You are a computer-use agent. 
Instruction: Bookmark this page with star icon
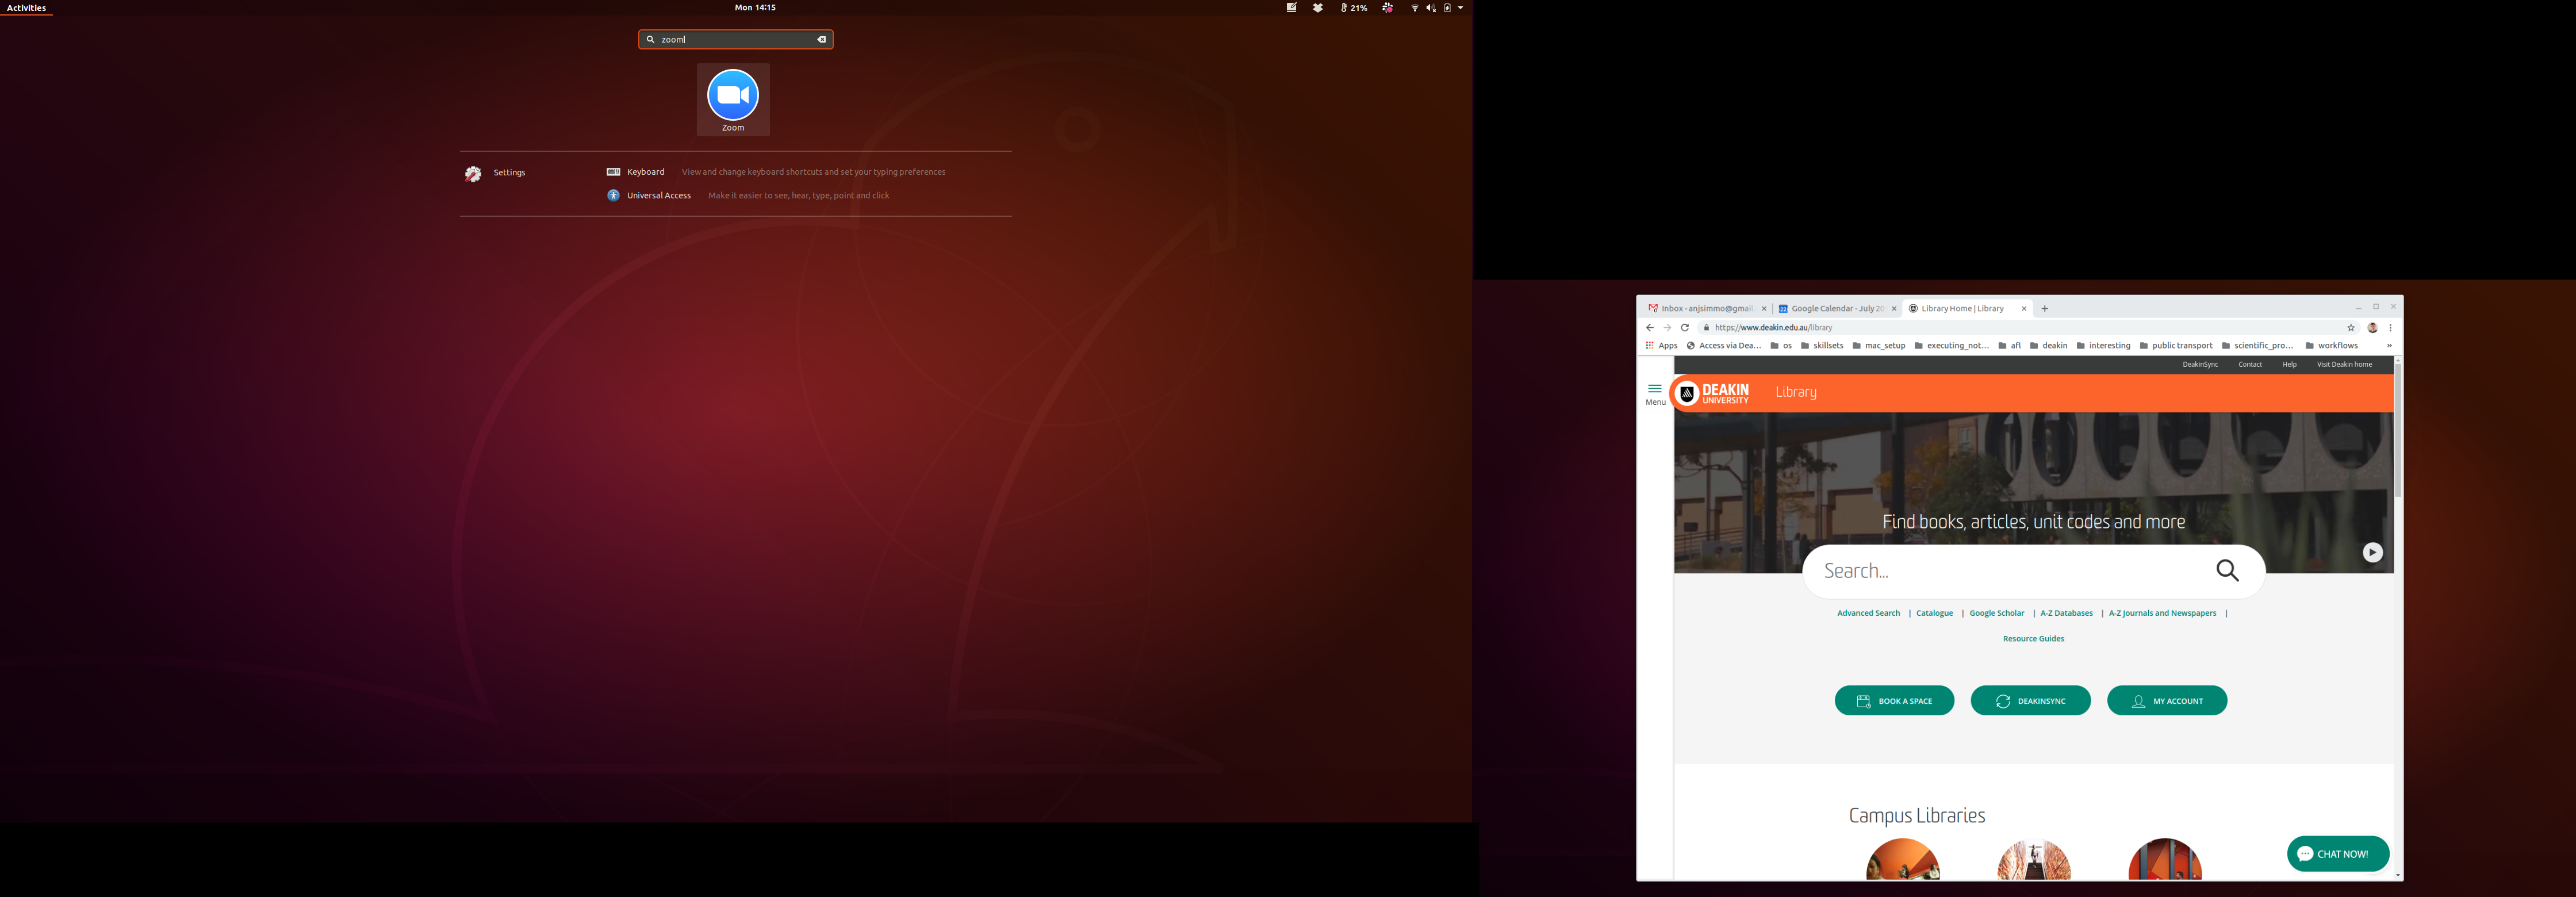point(2351,328)
